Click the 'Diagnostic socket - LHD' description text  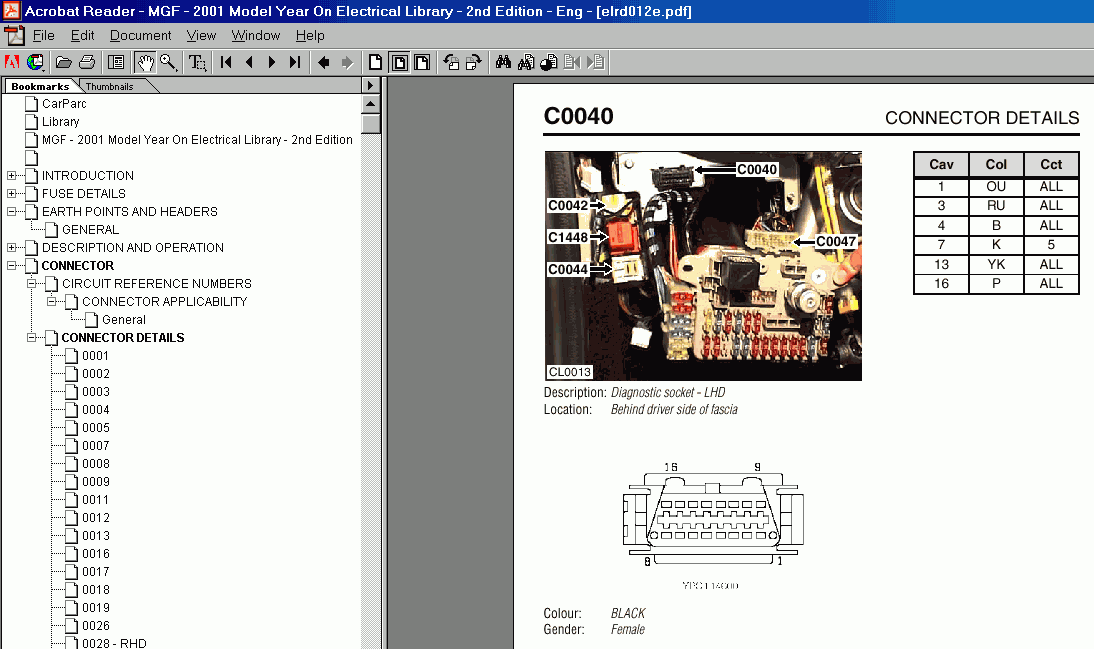668,392
